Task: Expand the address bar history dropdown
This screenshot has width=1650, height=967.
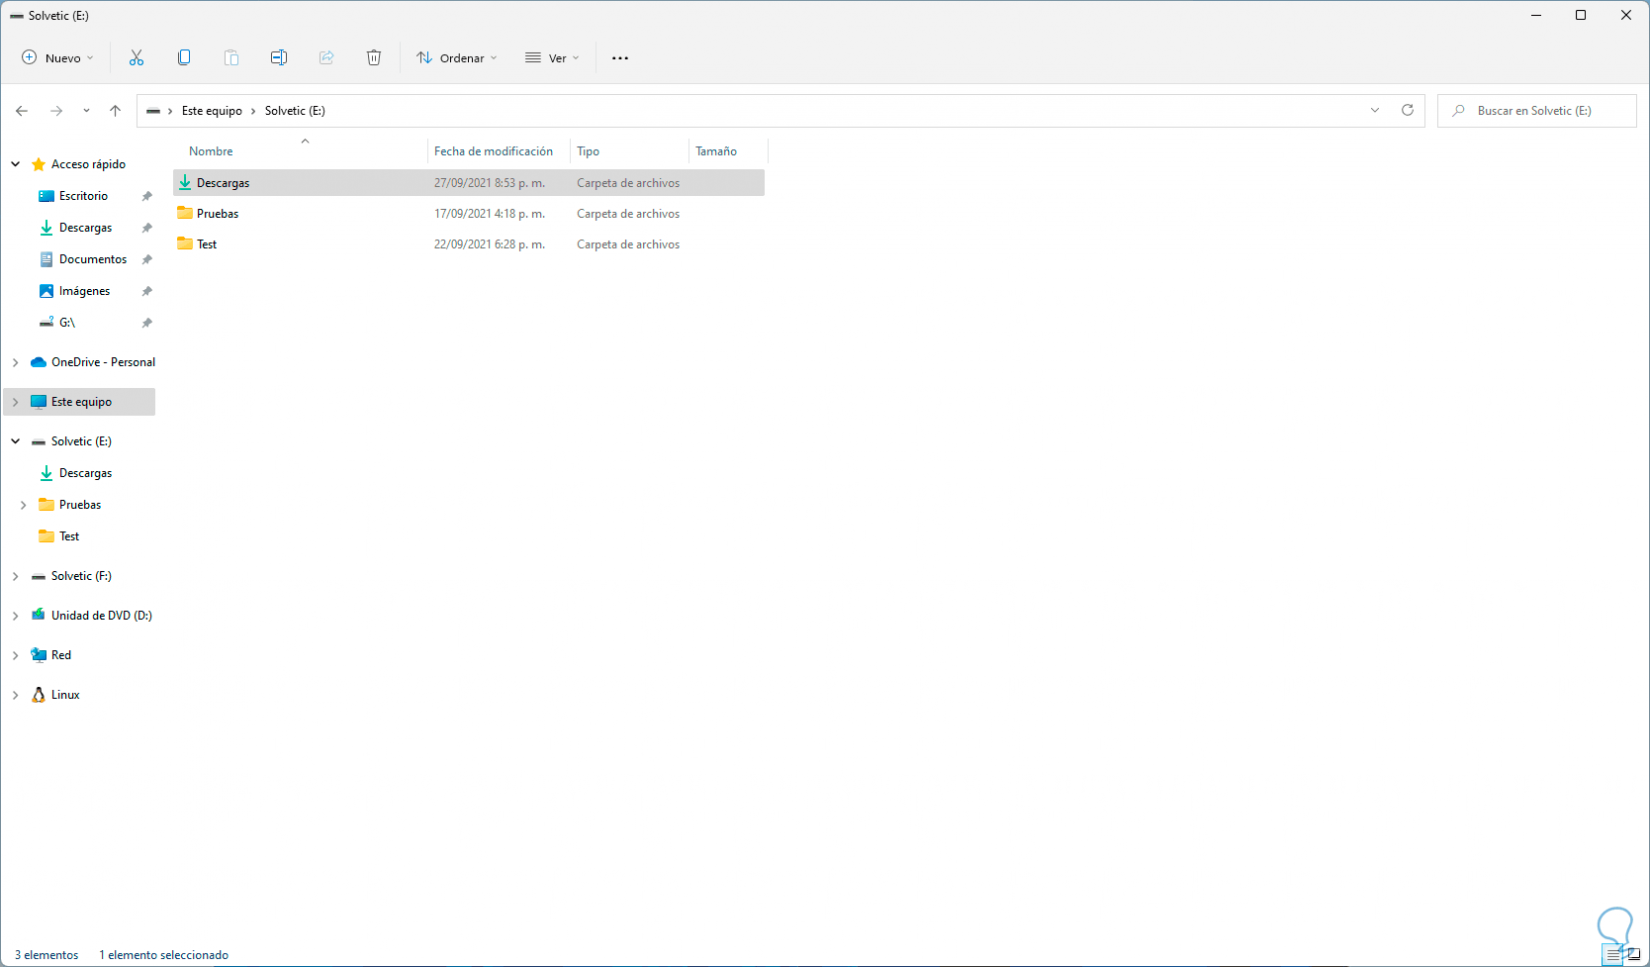Action: [1375, 110]
